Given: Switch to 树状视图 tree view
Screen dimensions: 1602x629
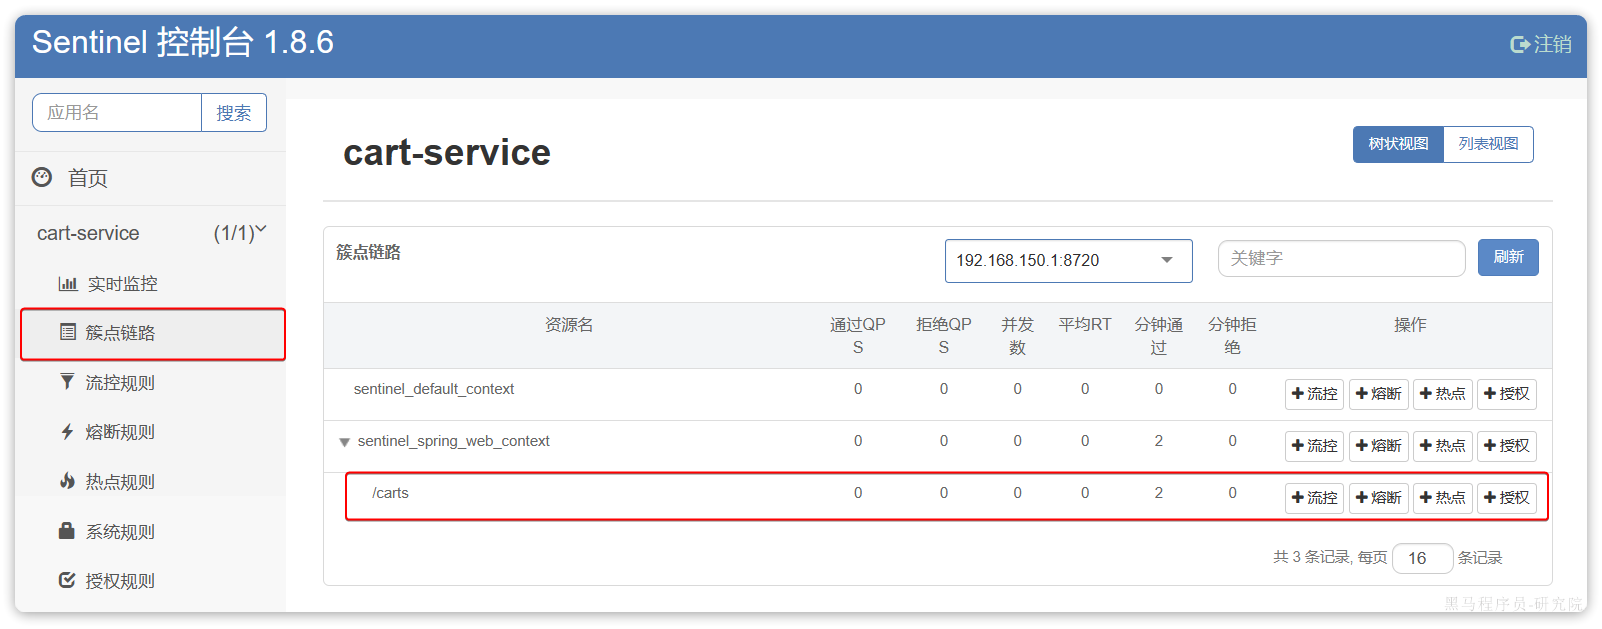Looking at the screenshot, I should (x=1398, y=144).
